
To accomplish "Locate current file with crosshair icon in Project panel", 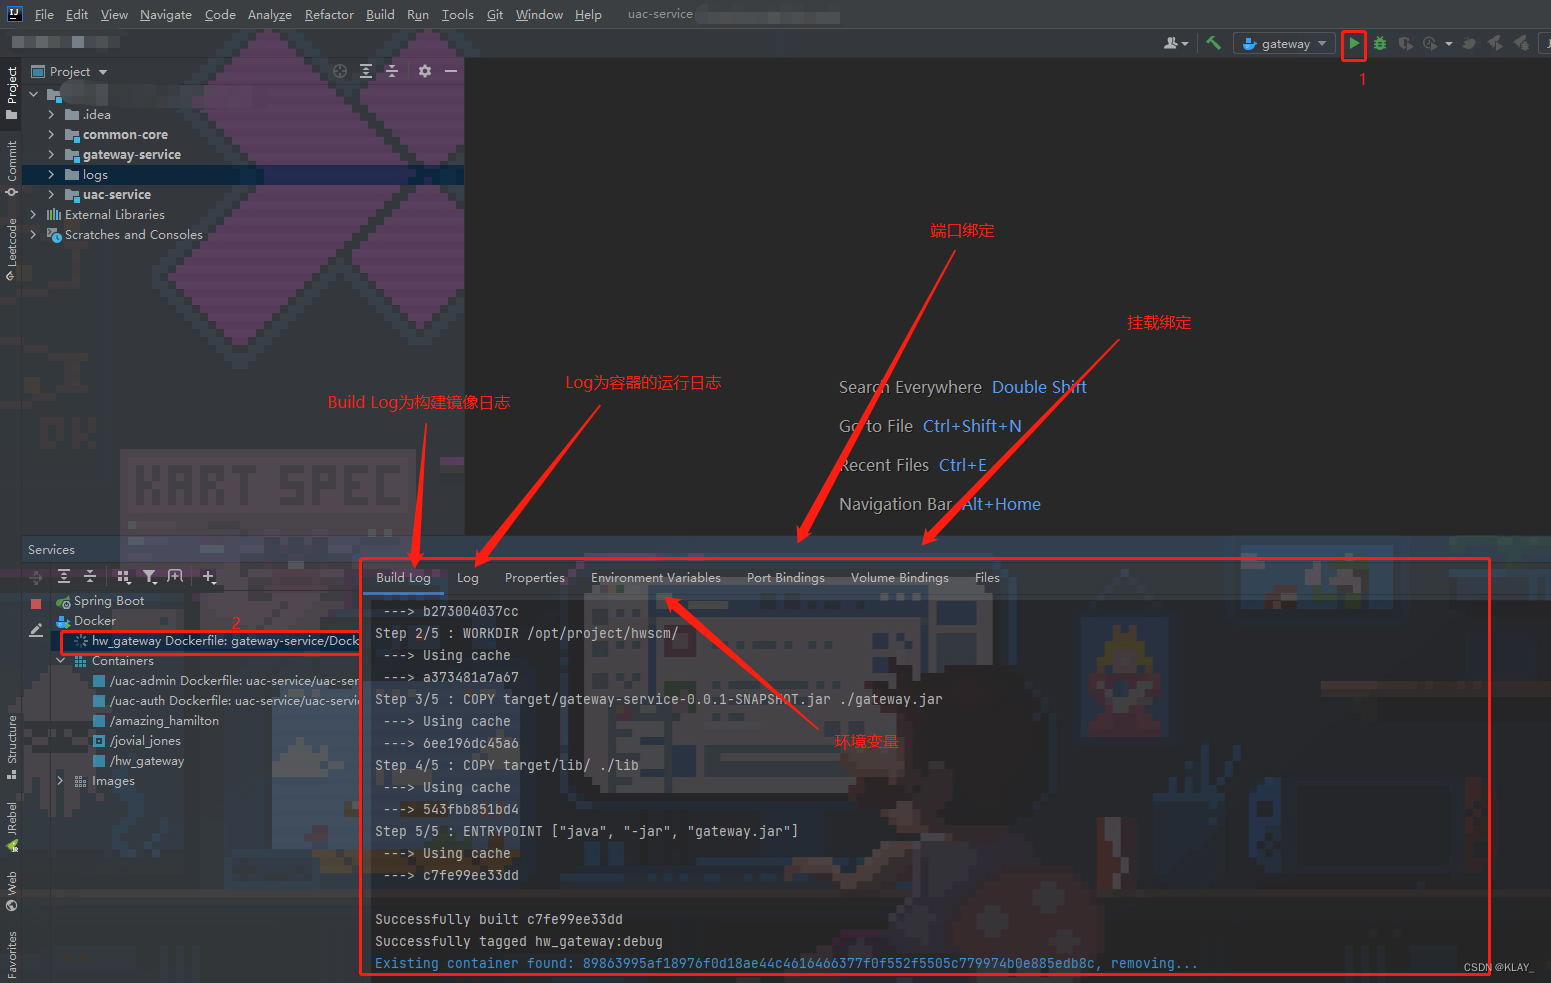I will 340,71.
